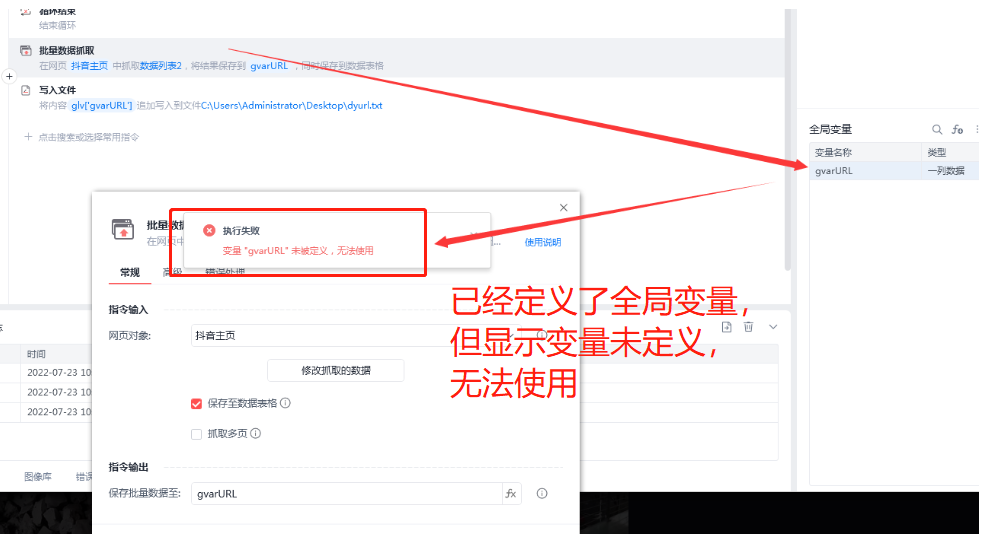The height and width of the screenshot is (534, 989).
Task: Click the 数据列表2 link in the step description
Action: [x=161, y=66]
